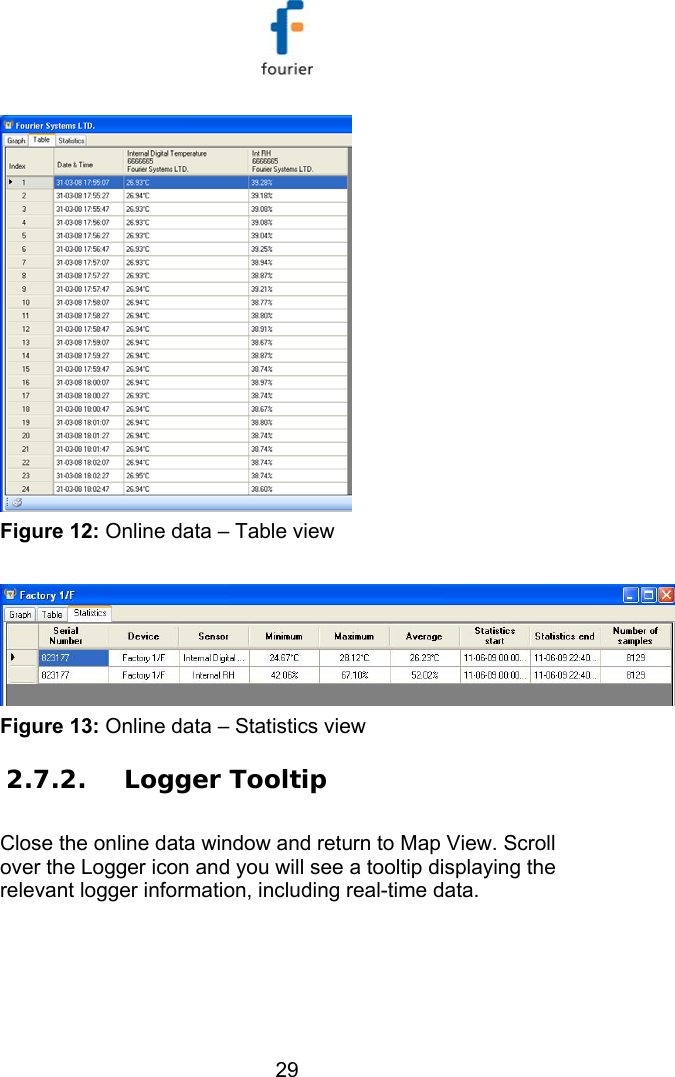Screen dimensions: 675x1077
Task: Click the cell '31-03-08 17:55:07'
Action: click(89, 183)
